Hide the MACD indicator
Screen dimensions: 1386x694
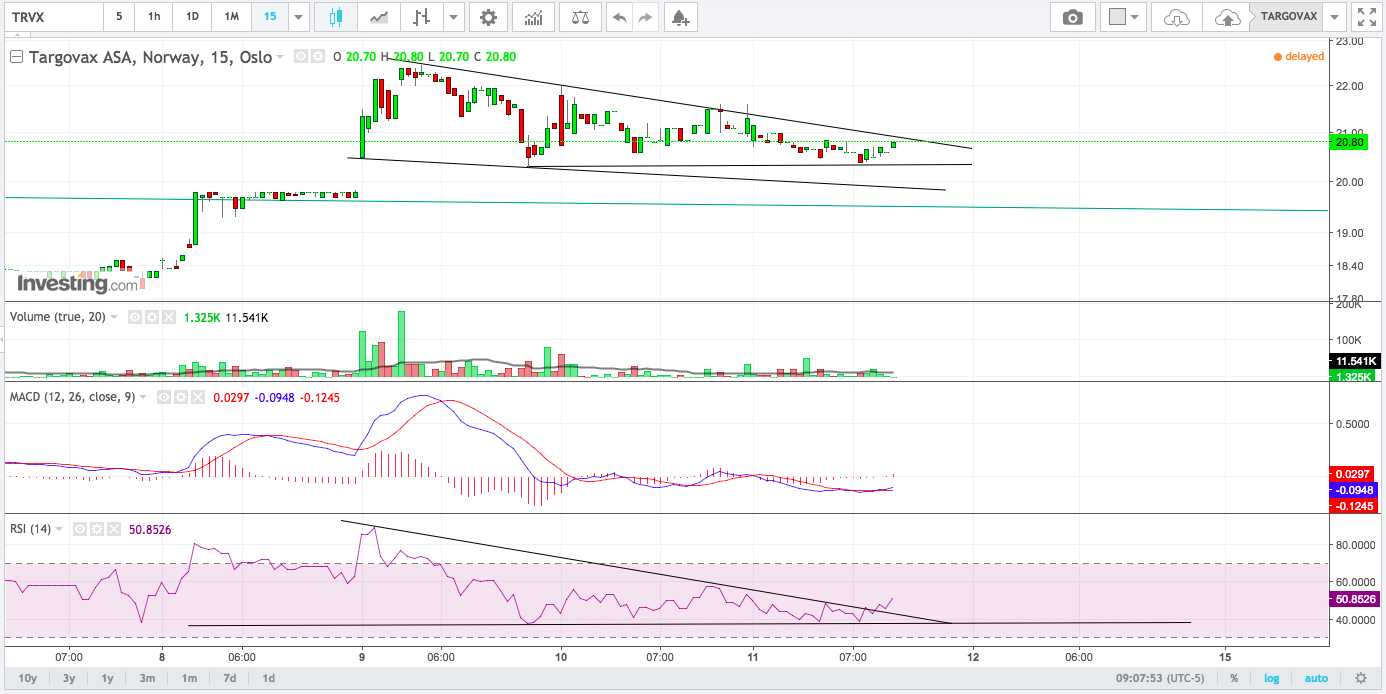(166, 397)
